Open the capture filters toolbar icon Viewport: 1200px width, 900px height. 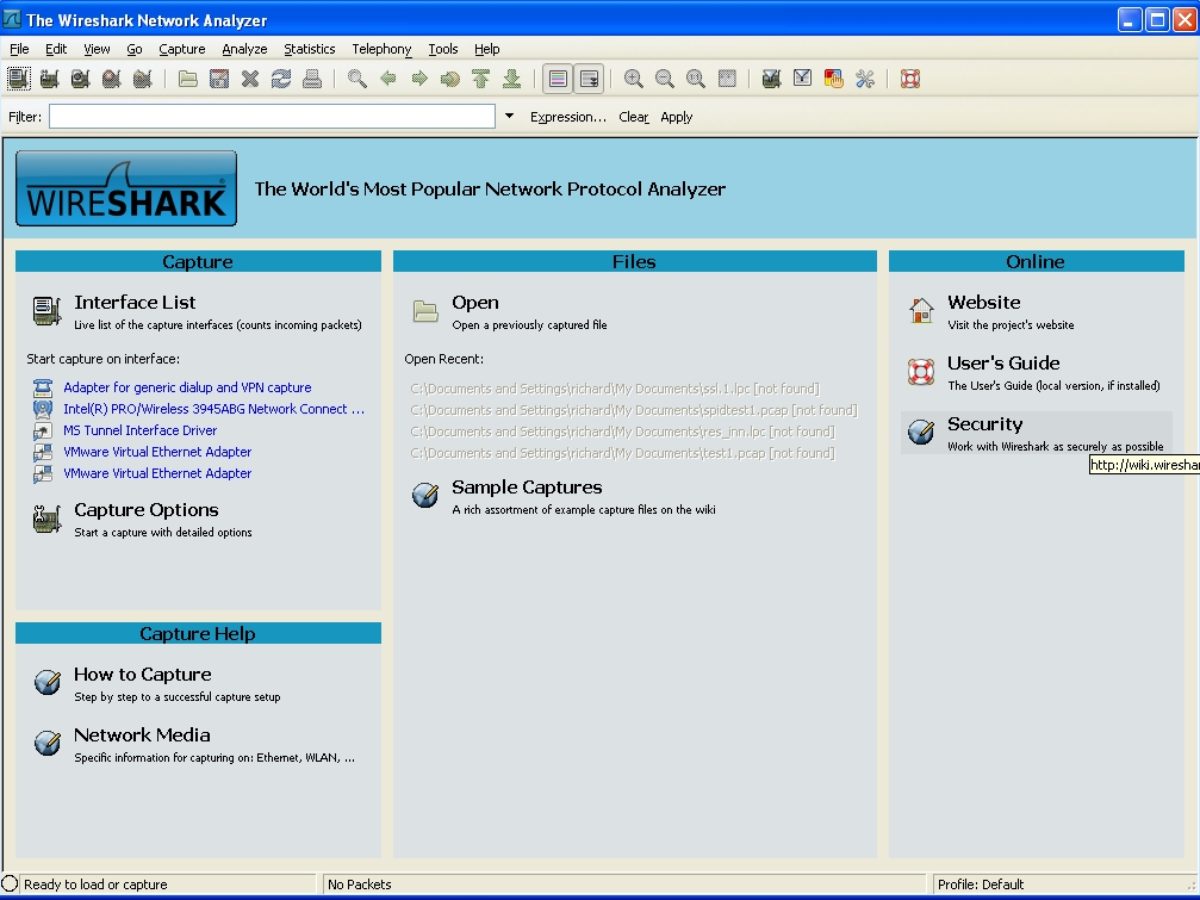(x=771, y=79)
